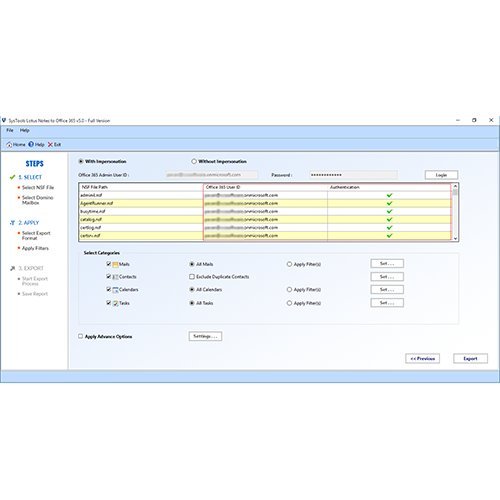Click Select Domino Mailbox step
500x500 pixels.
pos(37,200)
